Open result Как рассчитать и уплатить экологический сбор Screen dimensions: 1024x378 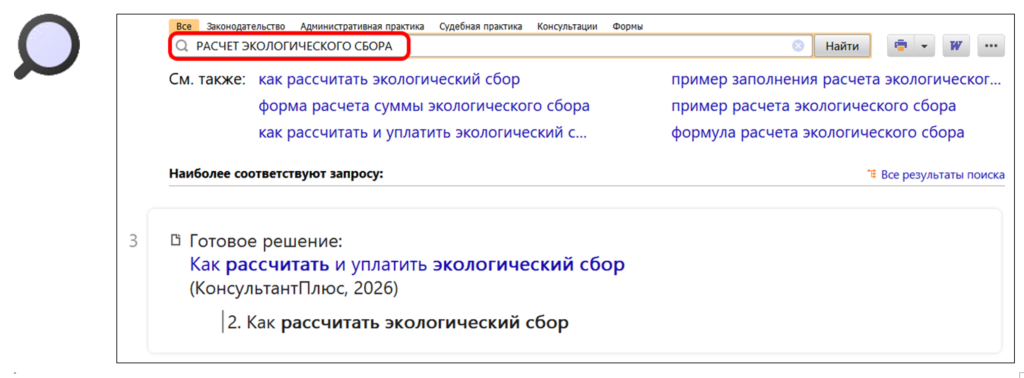coord(407,265)
